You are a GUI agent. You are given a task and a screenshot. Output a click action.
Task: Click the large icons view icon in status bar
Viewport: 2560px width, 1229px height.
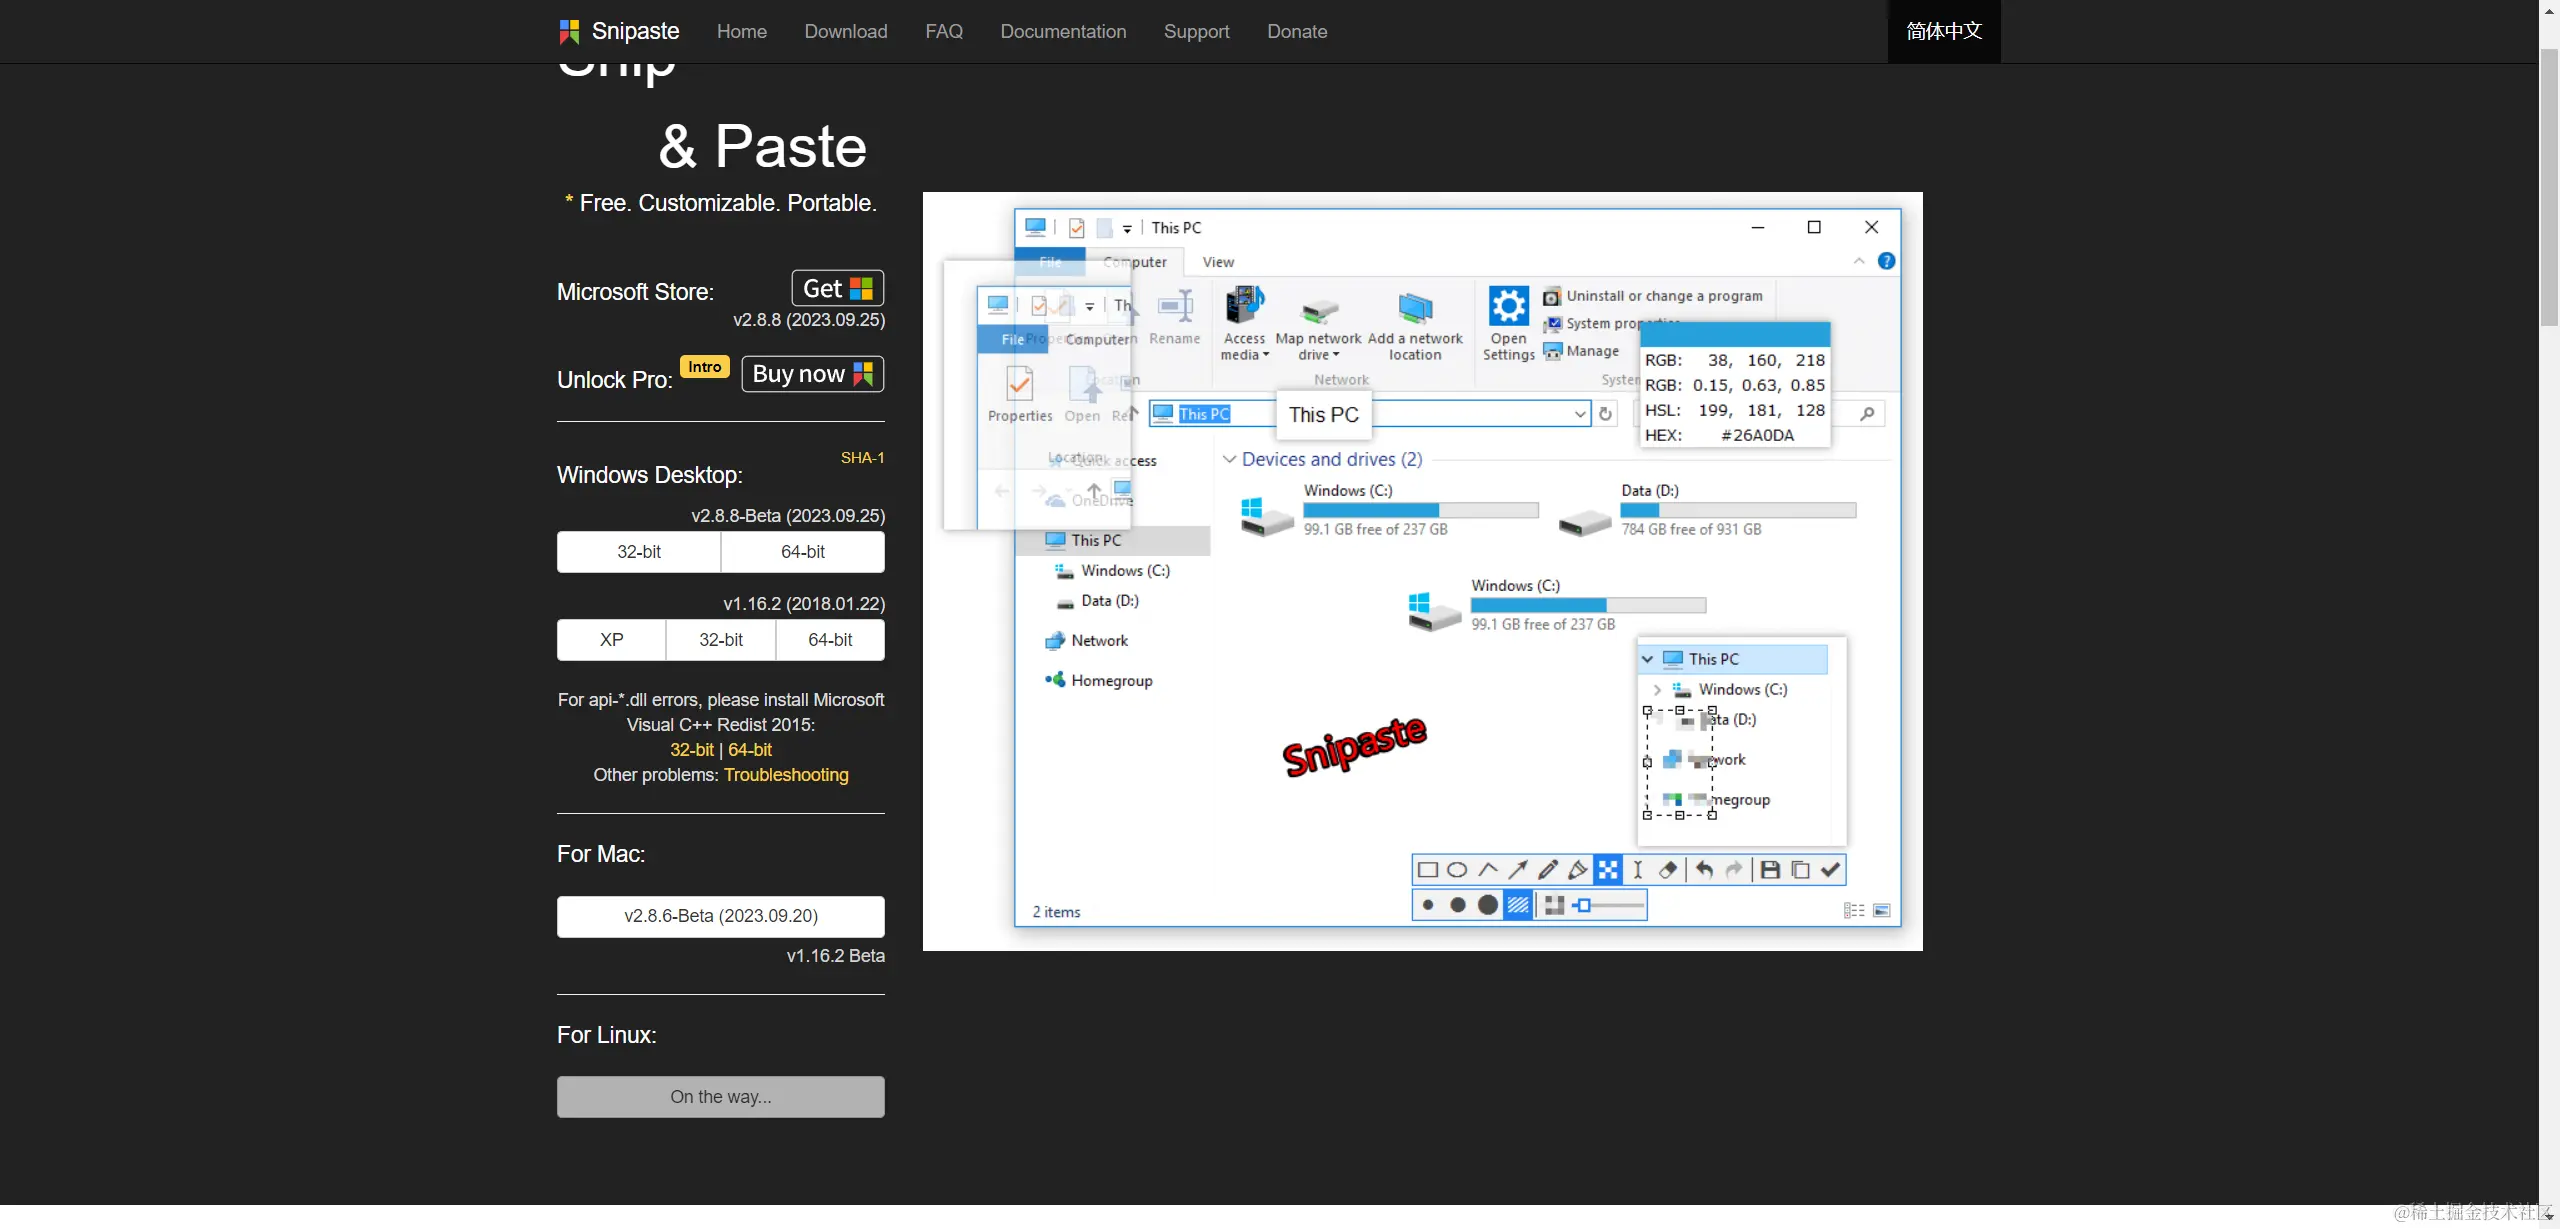(x=1881, y=910)
